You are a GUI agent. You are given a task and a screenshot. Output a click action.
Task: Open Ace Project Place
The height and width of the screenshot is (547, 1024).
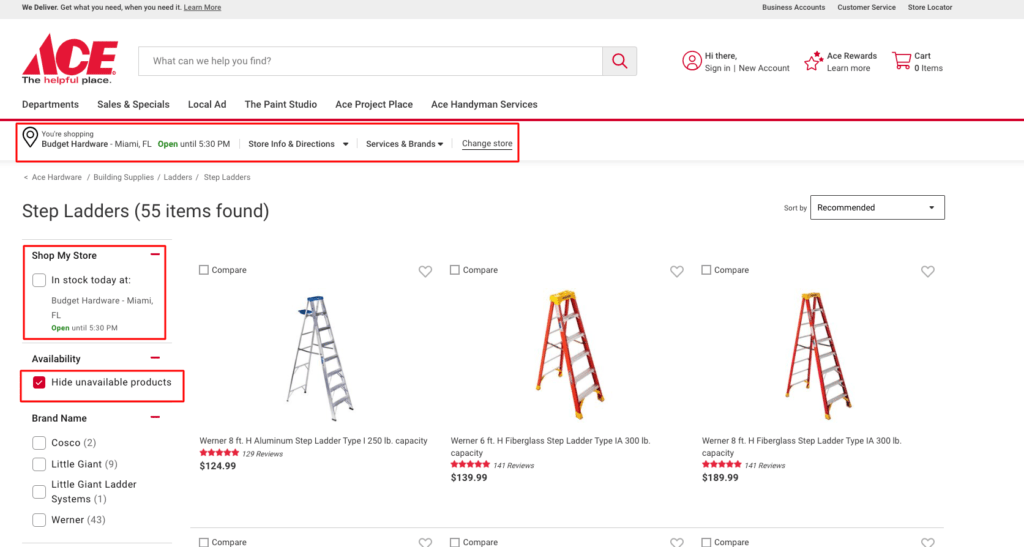tap(374, 104)
